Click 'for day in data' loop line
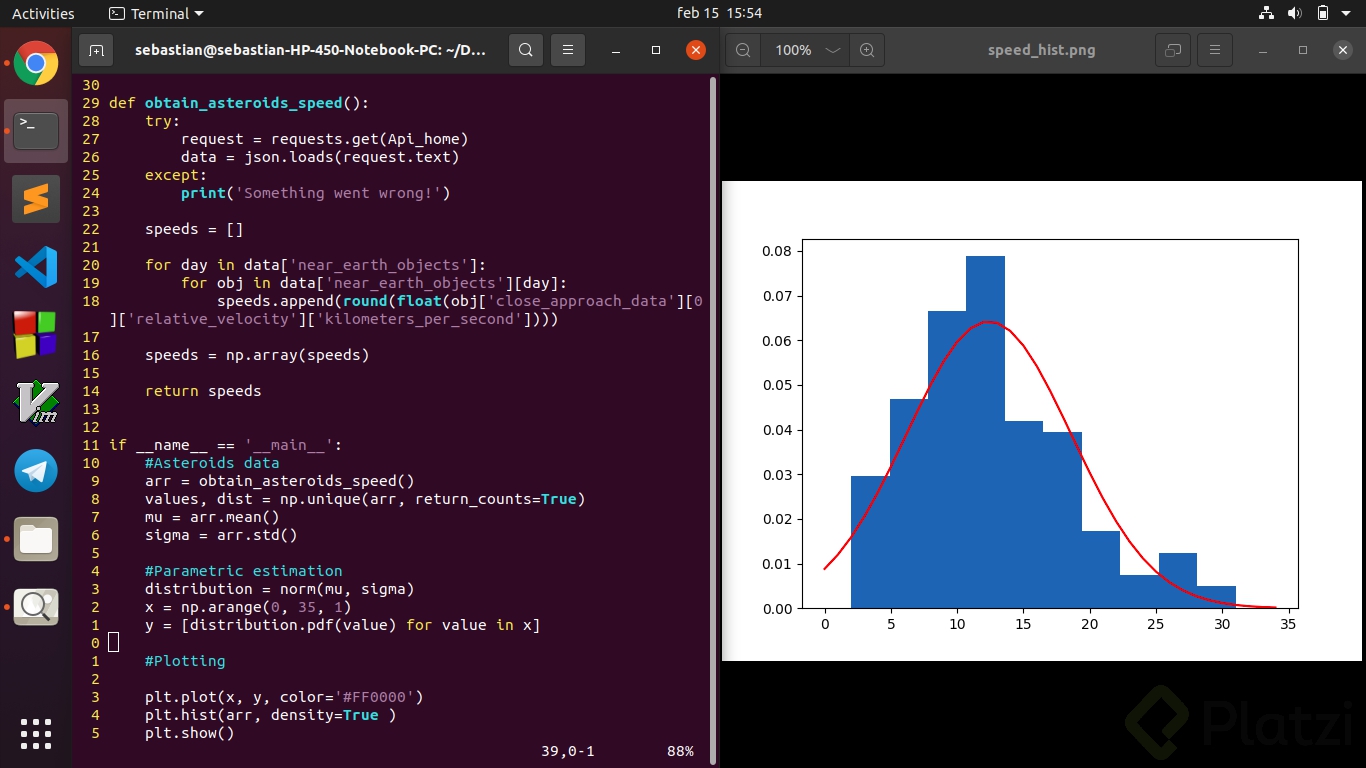Viewport: 1366px width, 768px height. pyautogui.click(x=316, y=265)
